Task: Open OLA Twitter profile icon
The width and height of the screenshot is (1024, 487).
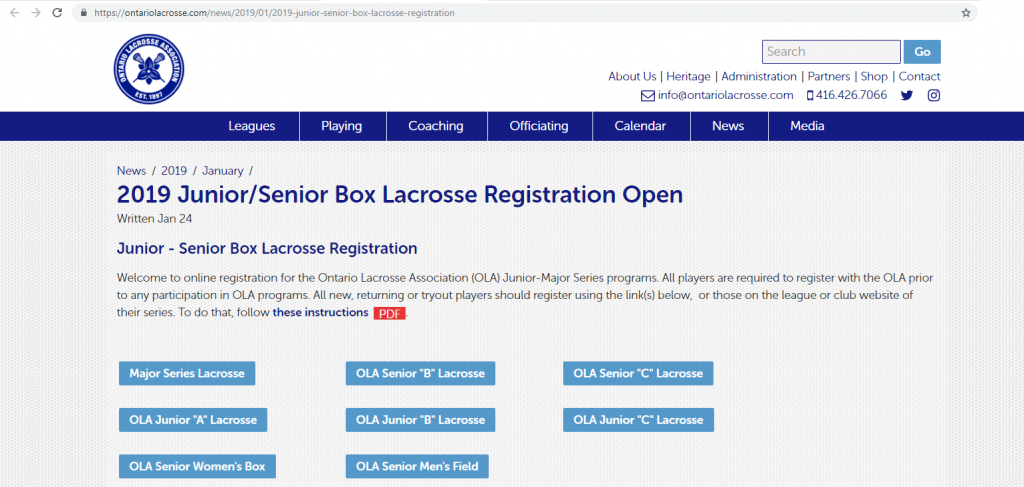Action: pos(906,95)
